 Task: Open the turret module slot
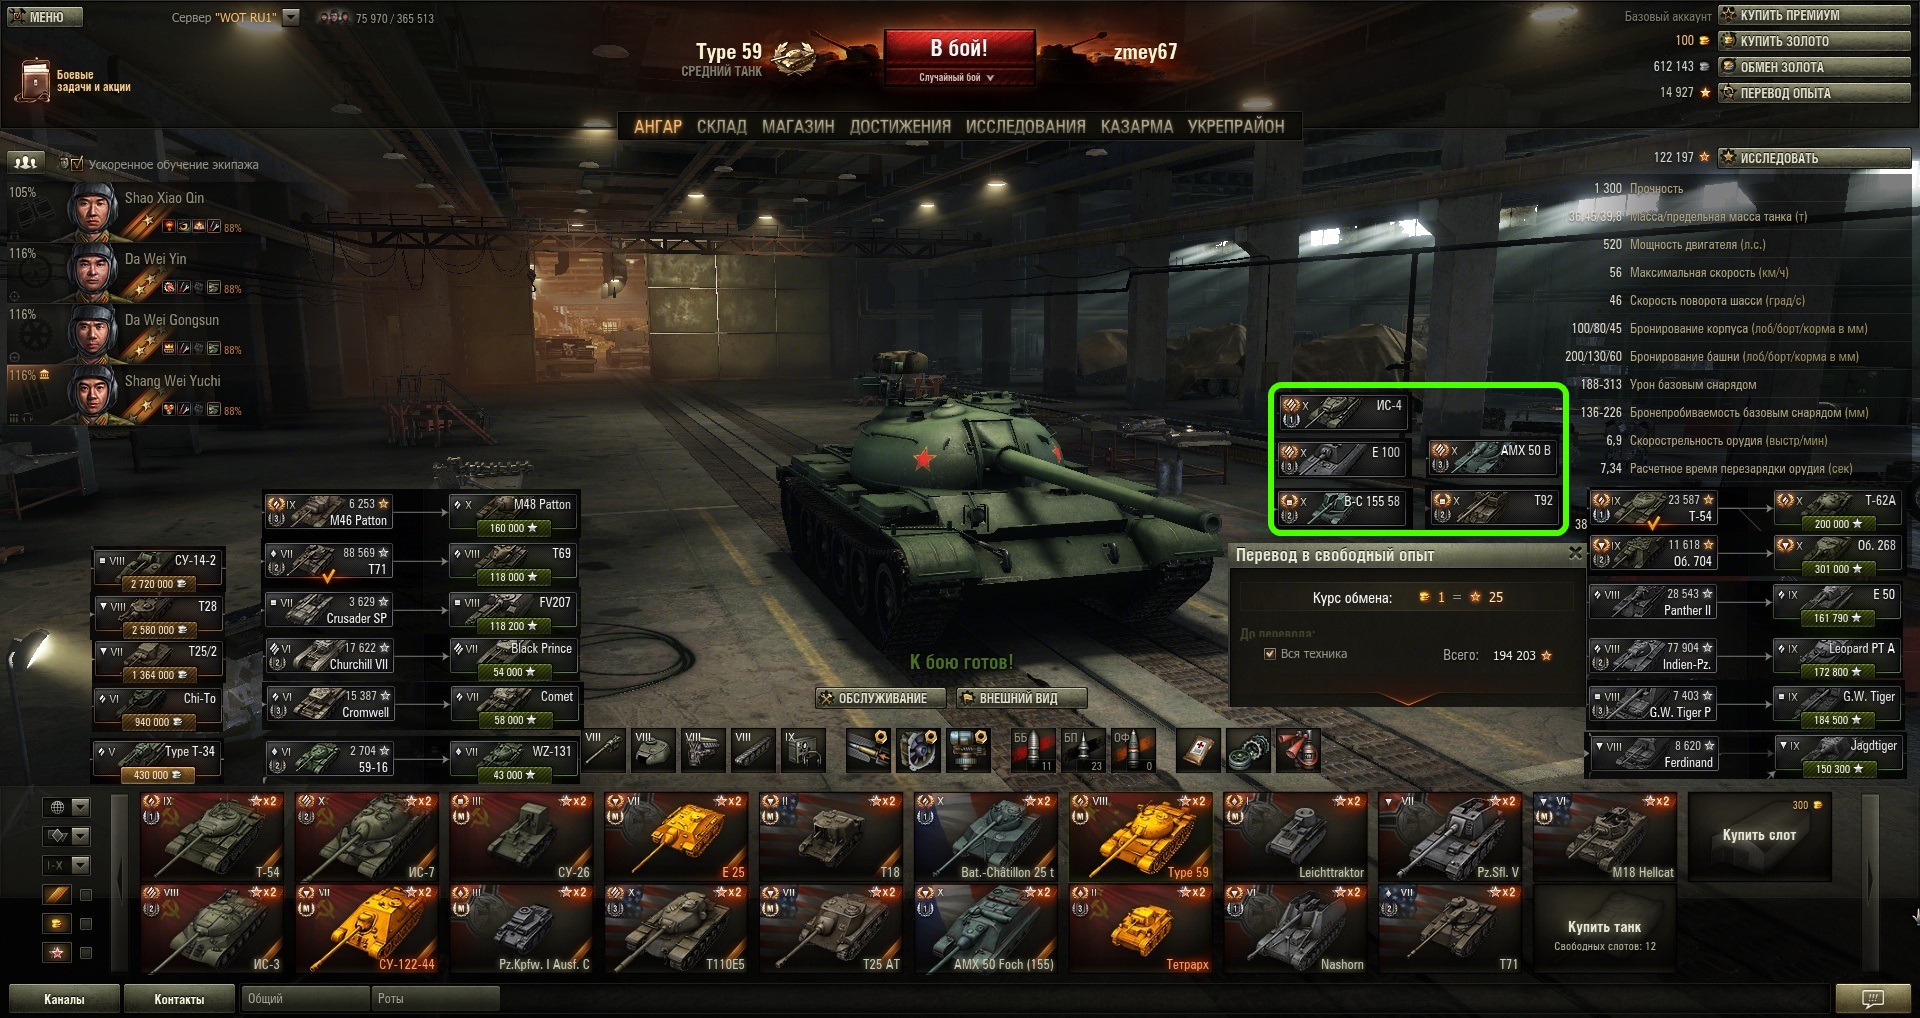click(653, 750)
